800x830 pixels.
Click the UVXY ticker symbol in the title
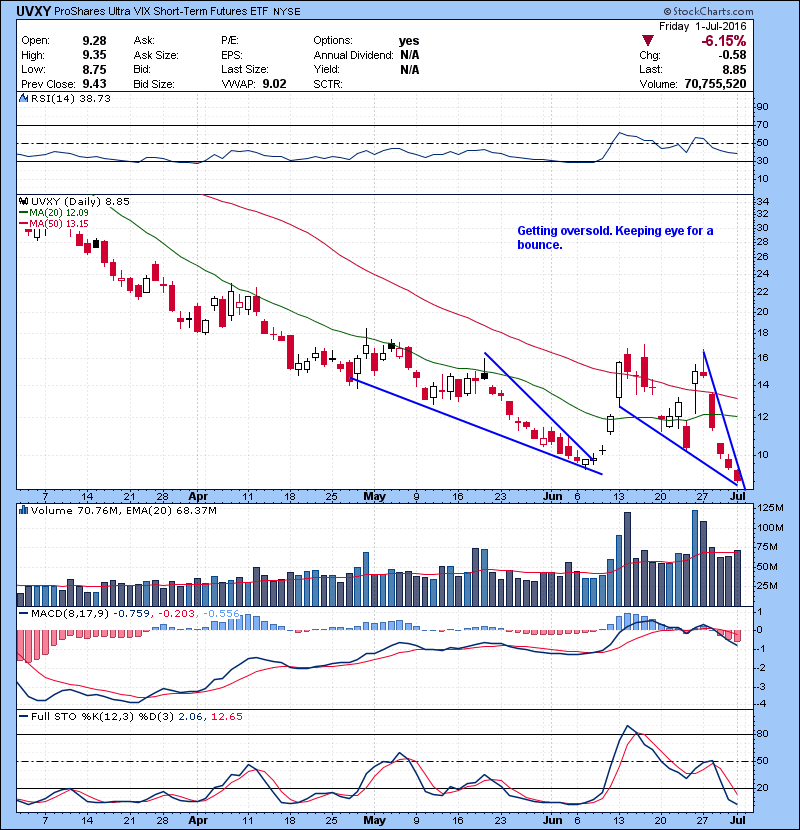point(33,11)
